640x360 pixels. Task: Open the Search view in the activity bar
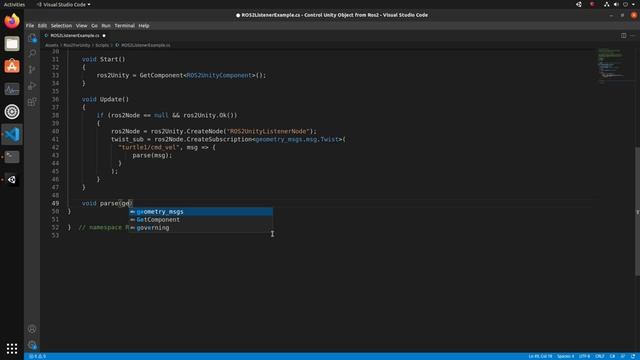[x=32, y=53]
